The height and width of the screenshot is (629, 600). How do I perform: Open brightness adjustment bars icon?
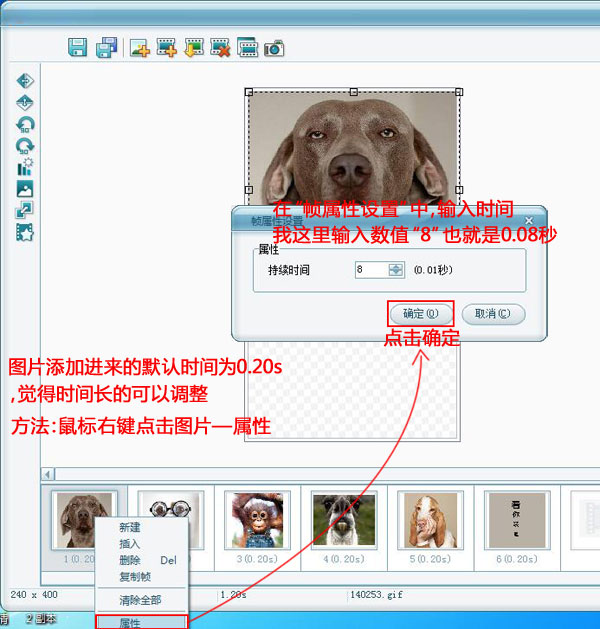[x=25, y=167]
